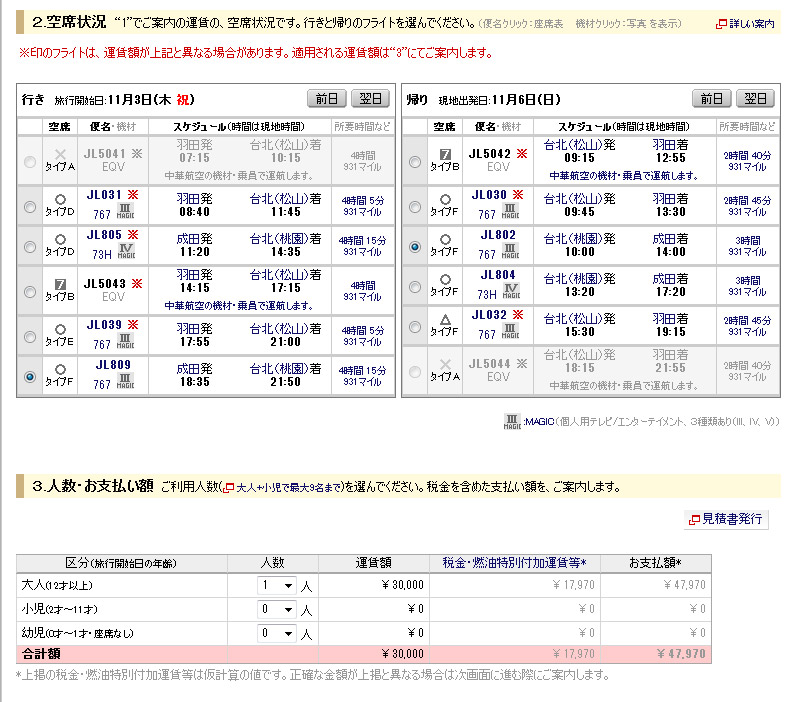Open the MAGIC IV icon in JL805 row
This screenshot has width=805, height=702.
click(x=126, y=251)
